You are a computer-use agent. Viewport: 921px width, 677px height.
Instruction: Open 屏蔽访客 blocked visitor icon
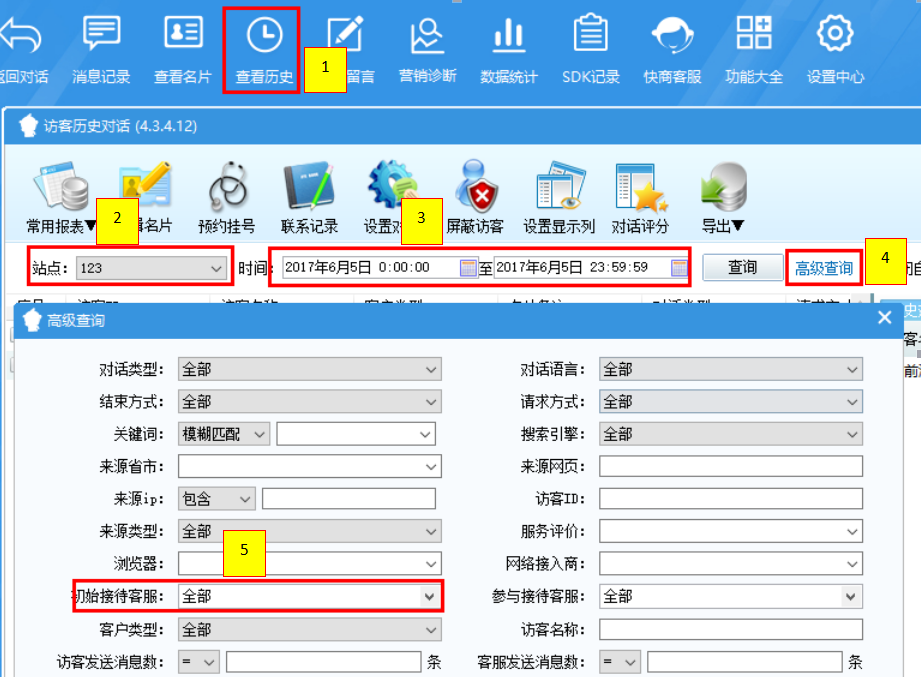tap(475, 190)
